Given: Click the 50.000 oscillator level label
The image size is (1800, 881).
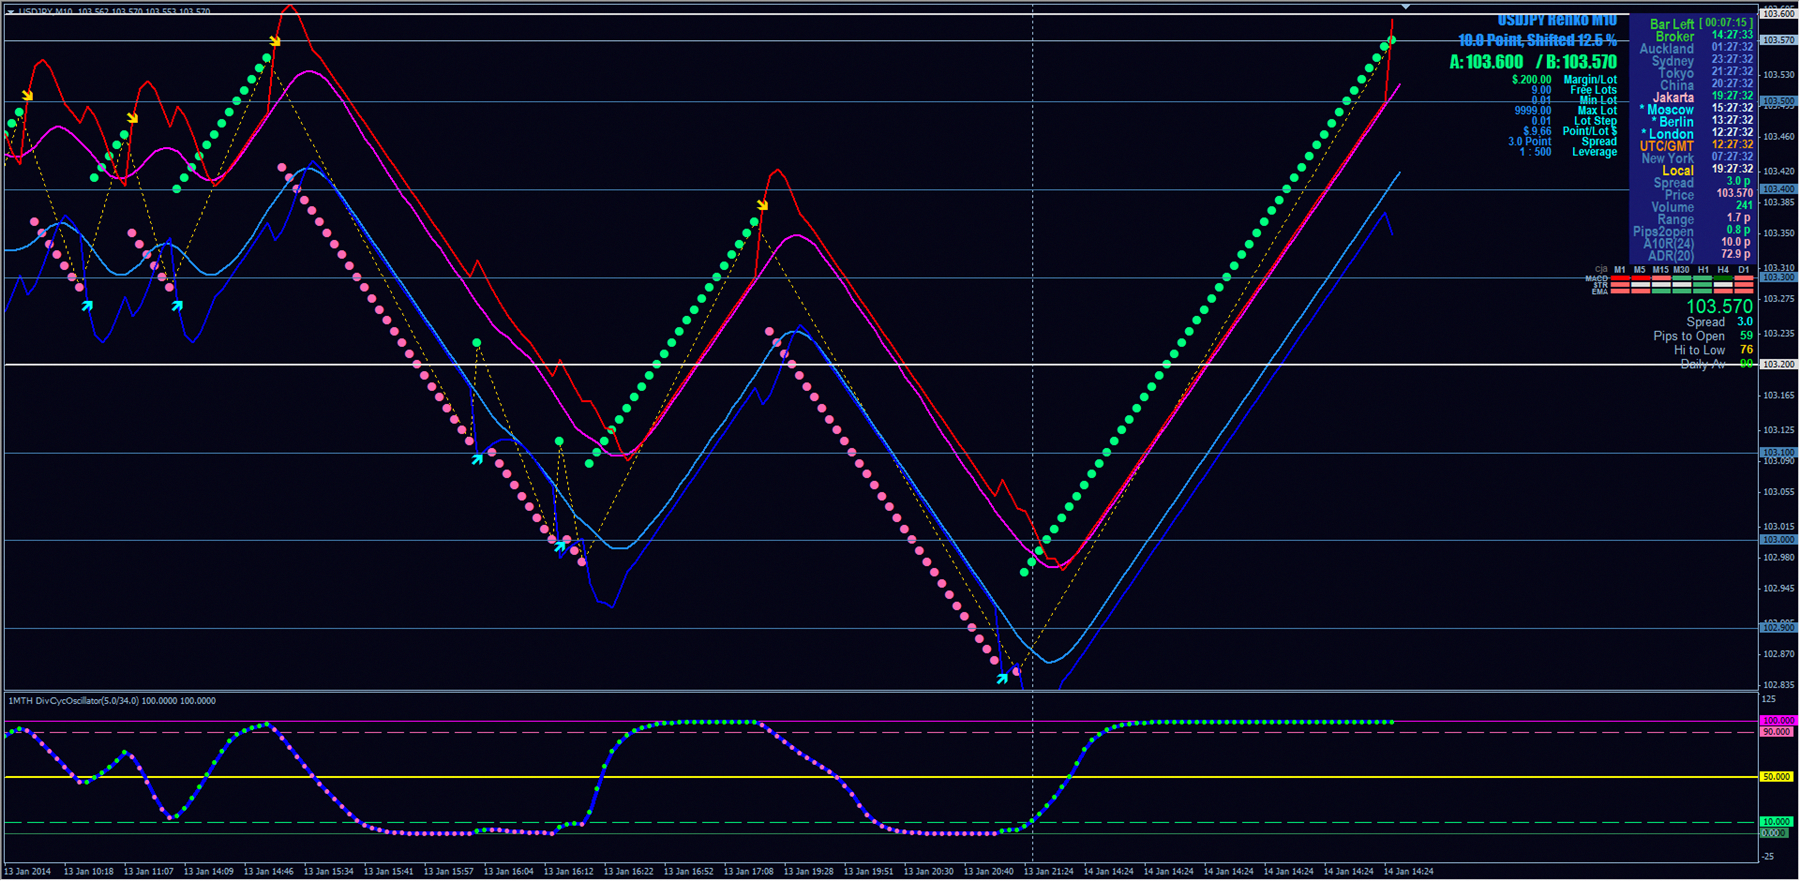Looking at the screenshot, I should coord(1778,777).
